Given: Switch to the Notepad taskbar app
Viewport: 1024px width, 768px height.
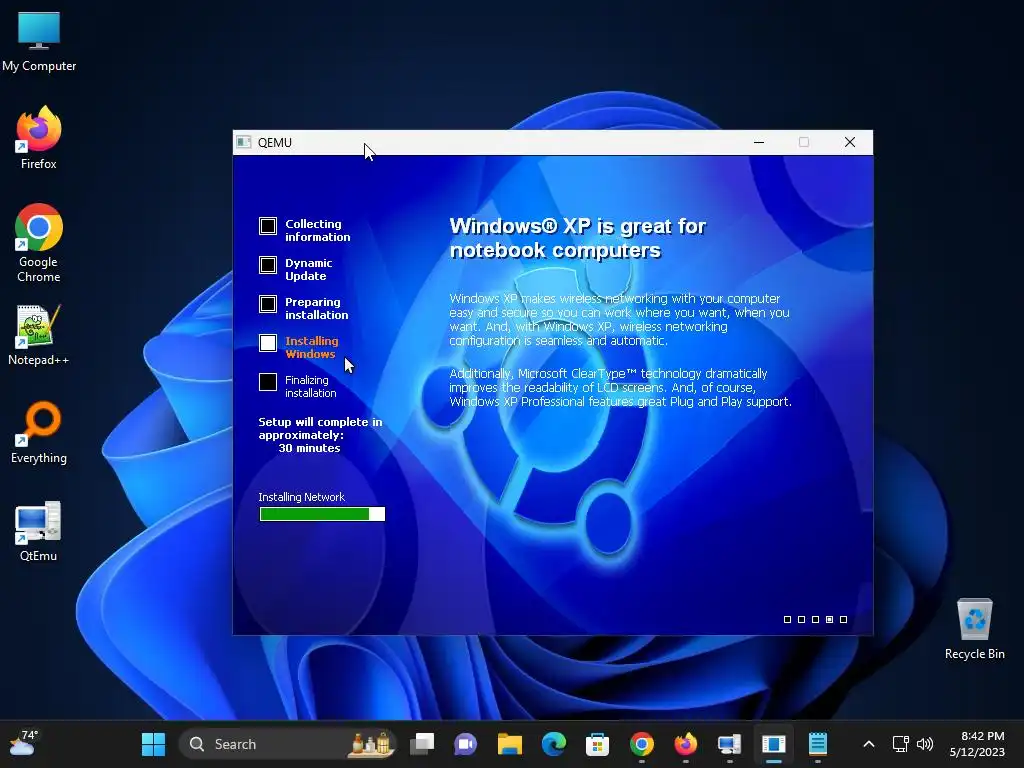Looking at the screenshot, I should pos(818,744).
